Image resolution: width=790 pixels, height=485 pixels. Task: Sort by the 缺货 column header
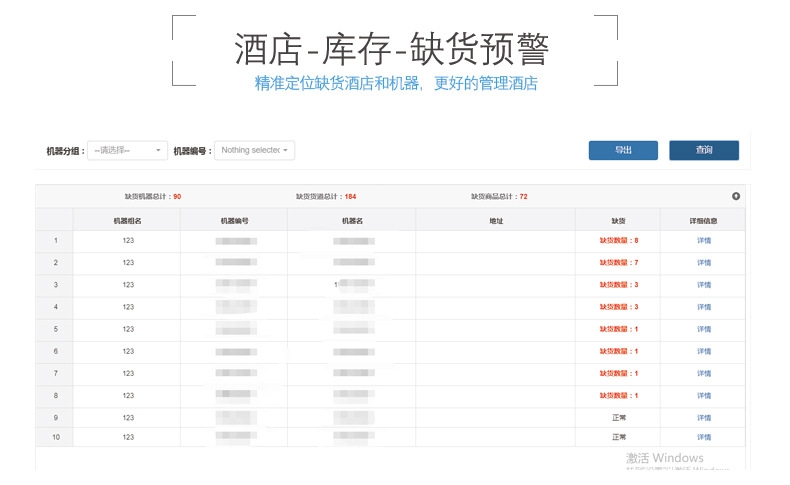(x=618, y=221)
